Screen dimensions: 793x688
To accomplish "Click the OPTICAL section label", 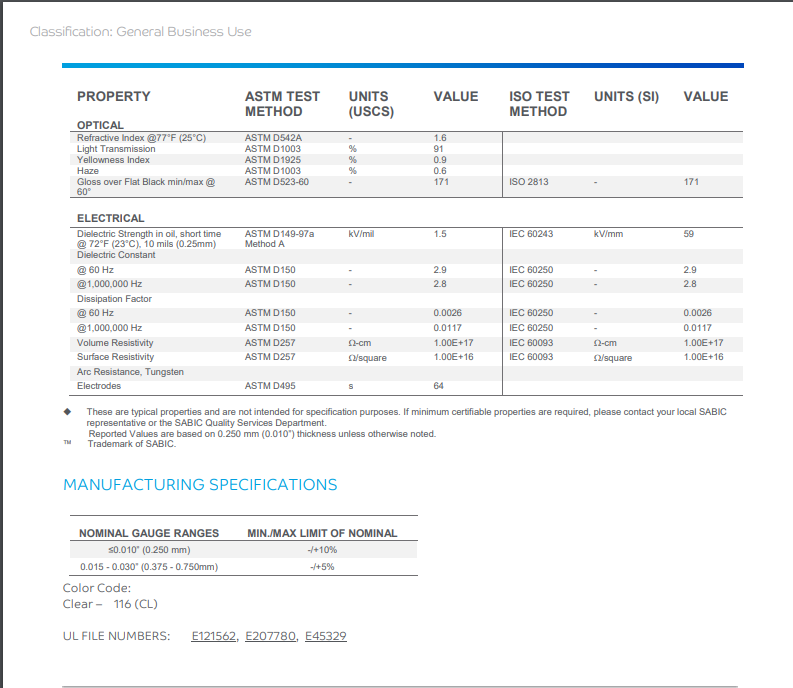I will pos(100,125).
